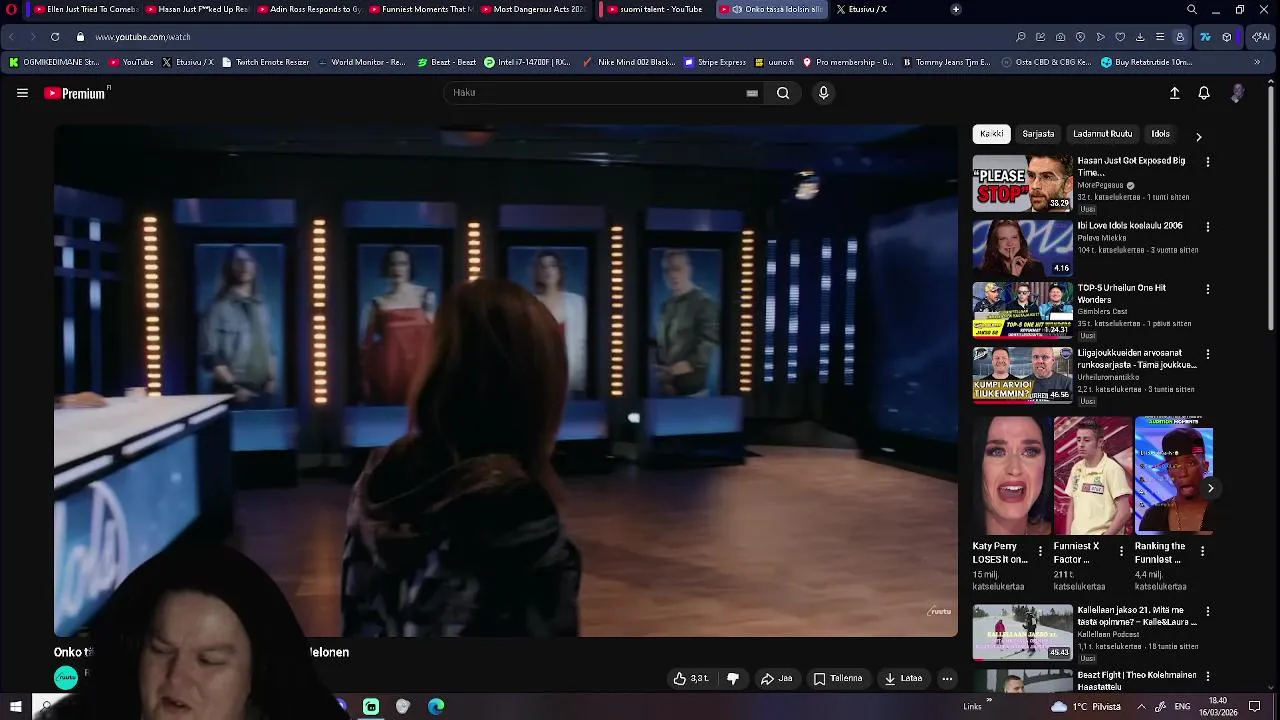Open options for Ibi Love Idols video
The height and width of the screenshot is (720, 1280).
click(1207, 227)
